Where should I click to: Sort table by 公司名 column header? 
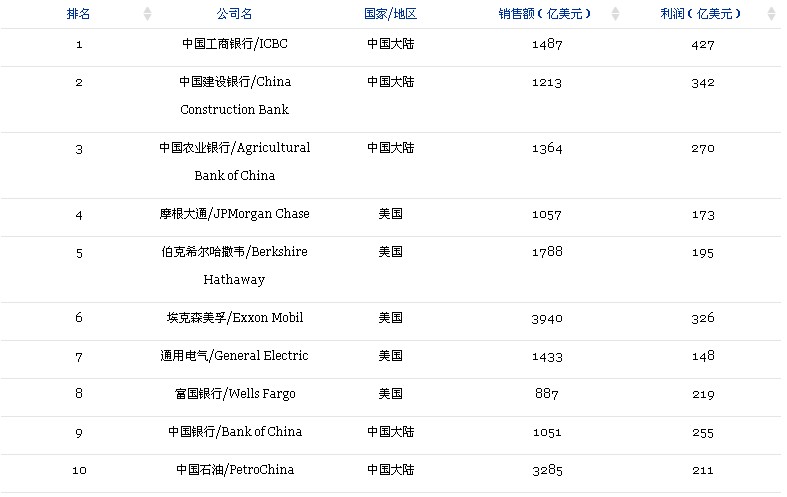[234, 14]
